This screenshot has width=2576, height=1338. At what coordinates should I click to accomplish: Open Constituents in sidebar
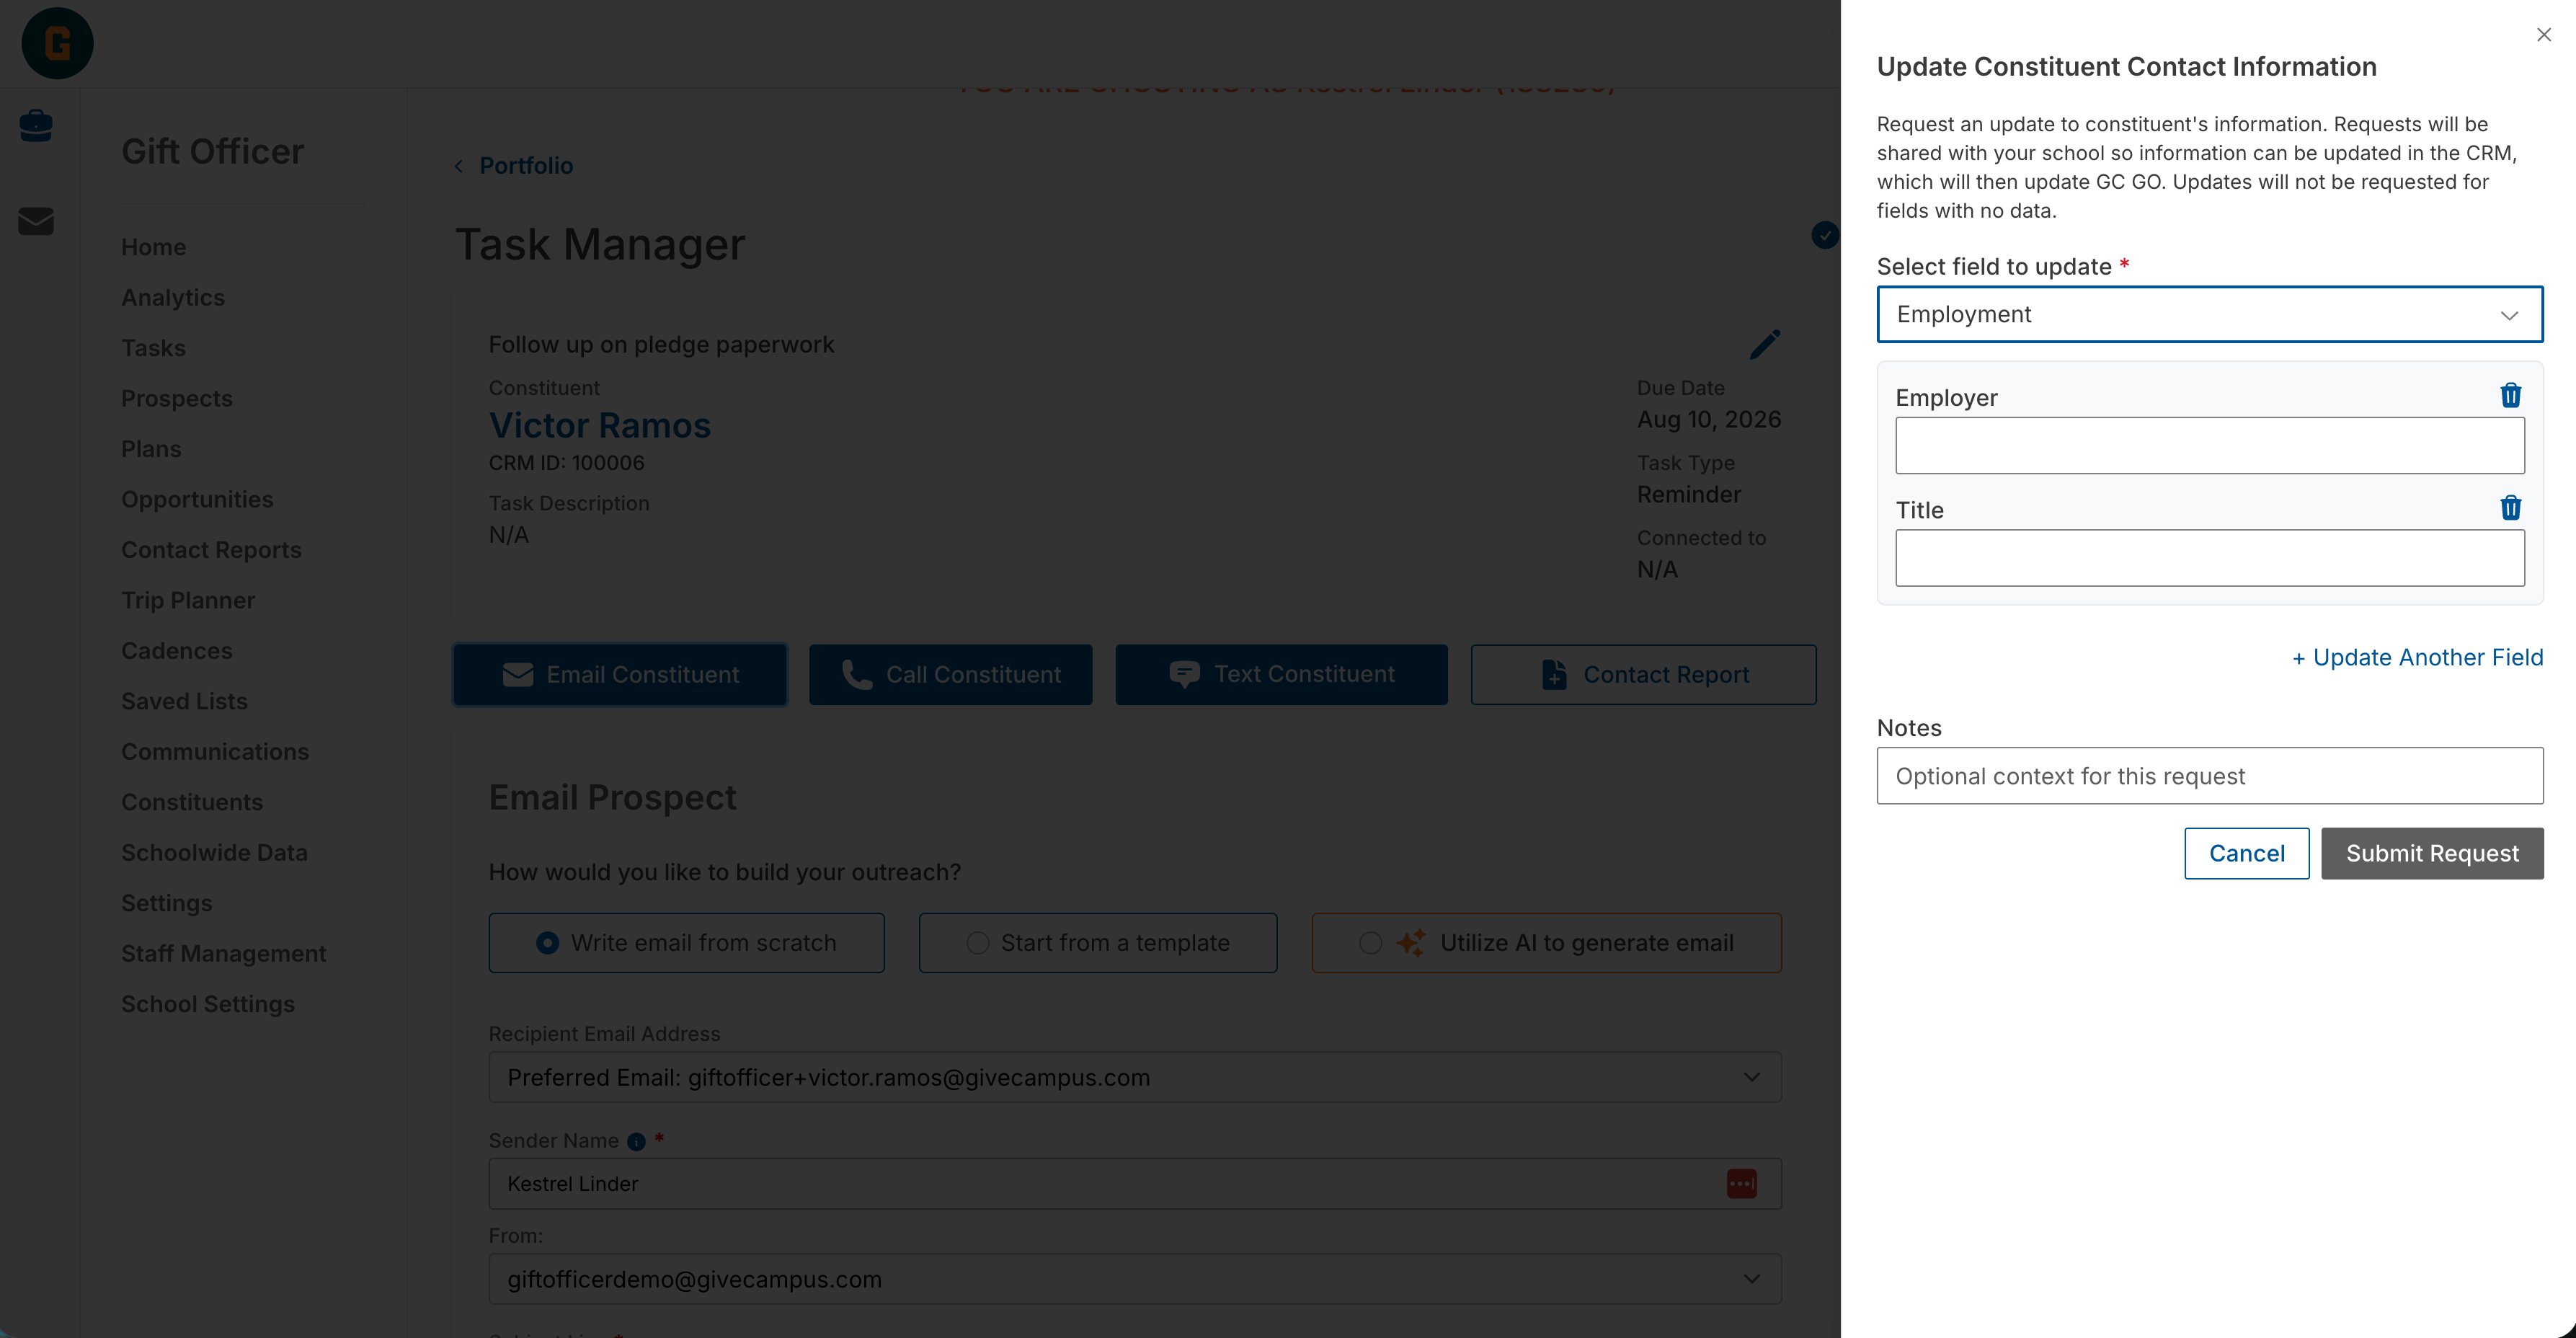[x=192, y=802]
